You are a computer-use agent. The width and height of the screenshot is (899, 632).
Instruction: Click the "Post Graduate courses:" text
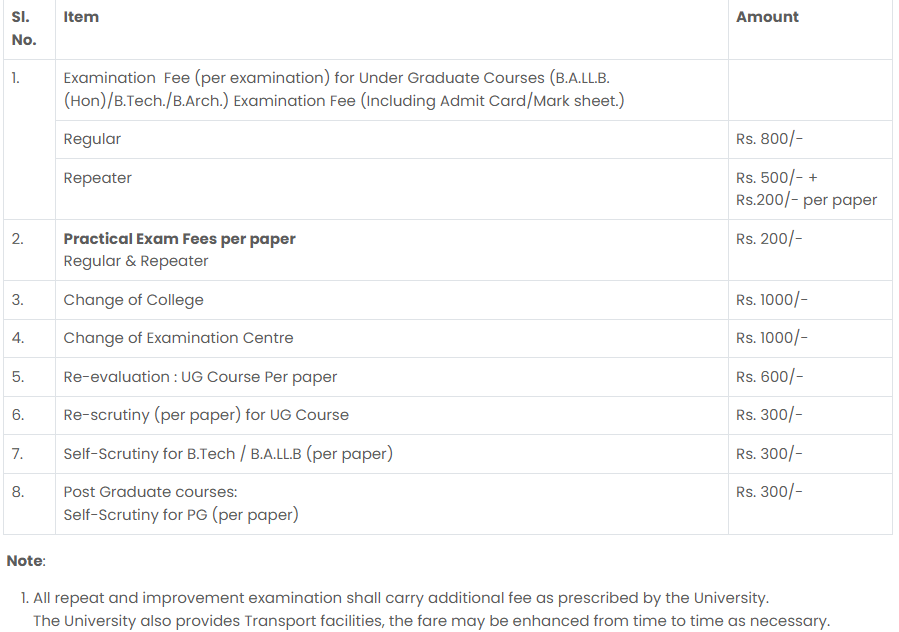click(150, 492)
